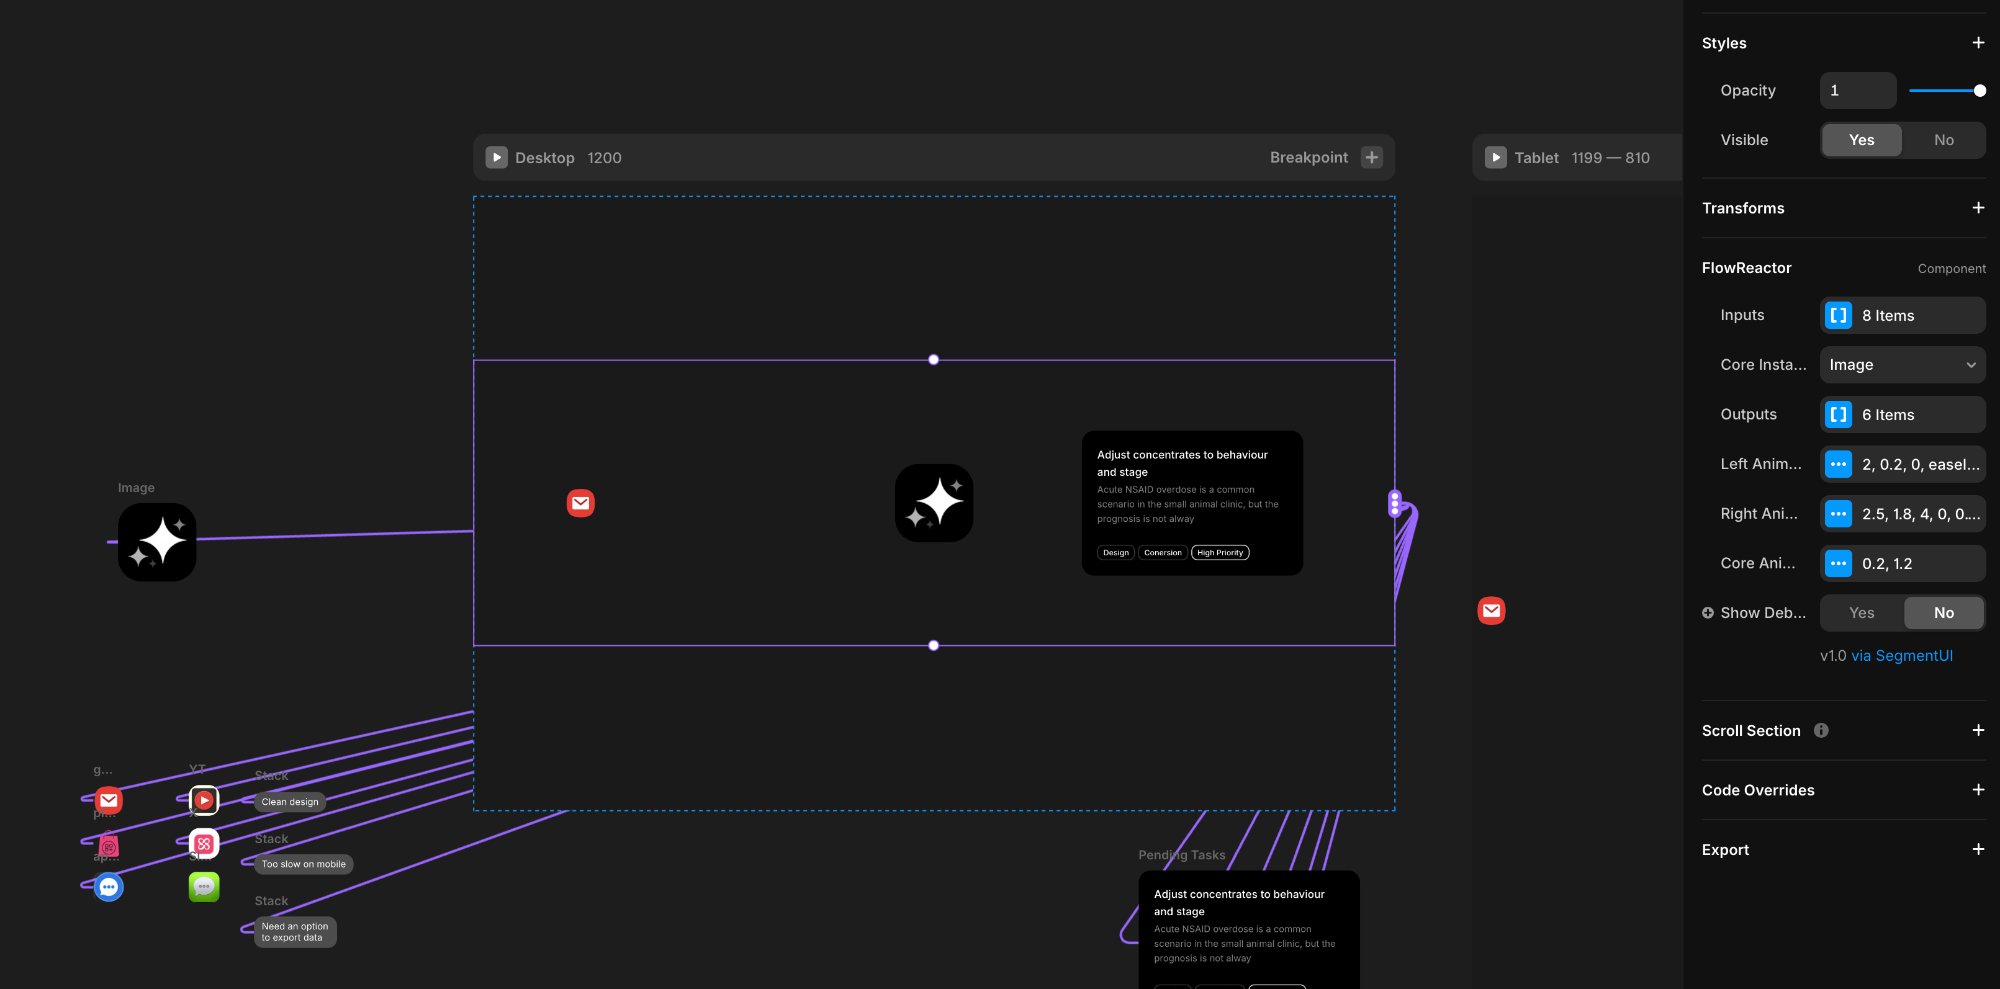2000x989 pixels.
Task: Click the Scroll Section info icon
Action: click(x=1821, y=731)
